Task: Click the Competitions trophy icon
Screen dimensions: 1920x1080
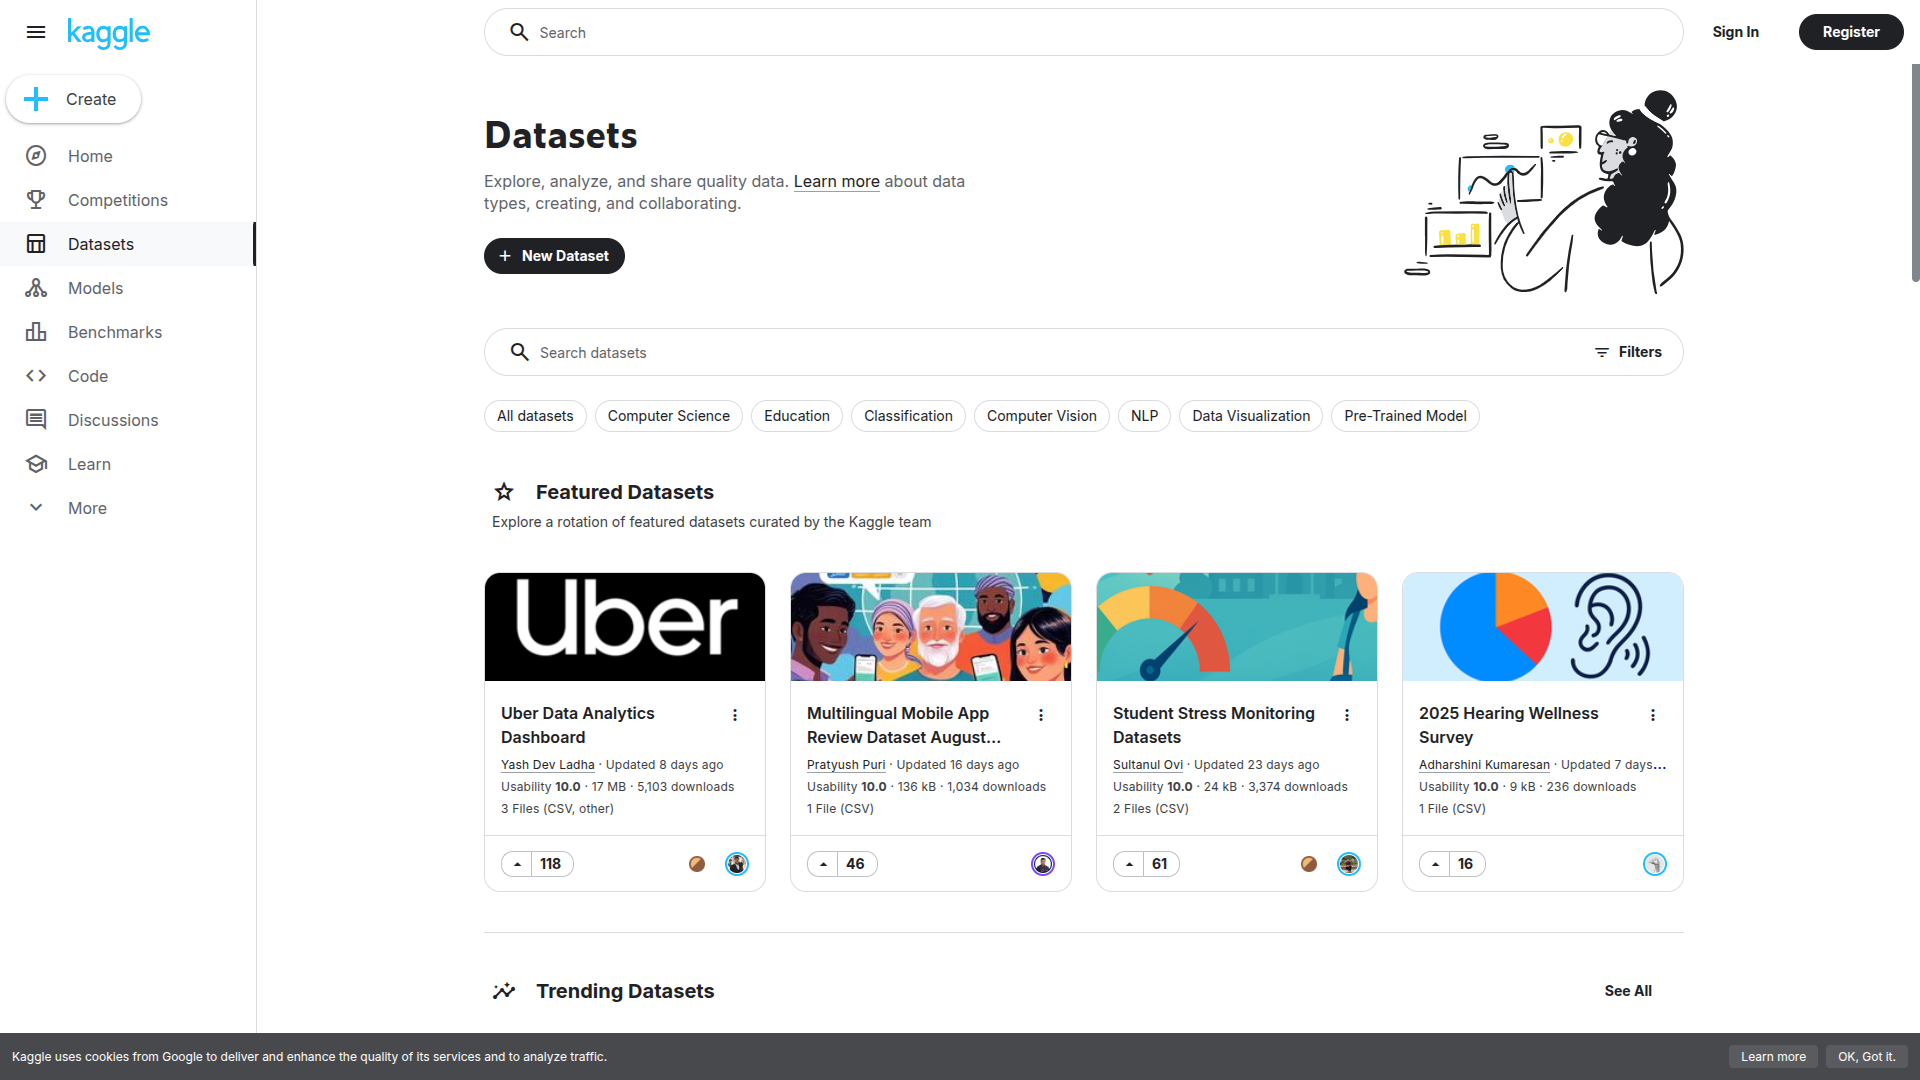Action: point(36,200)
